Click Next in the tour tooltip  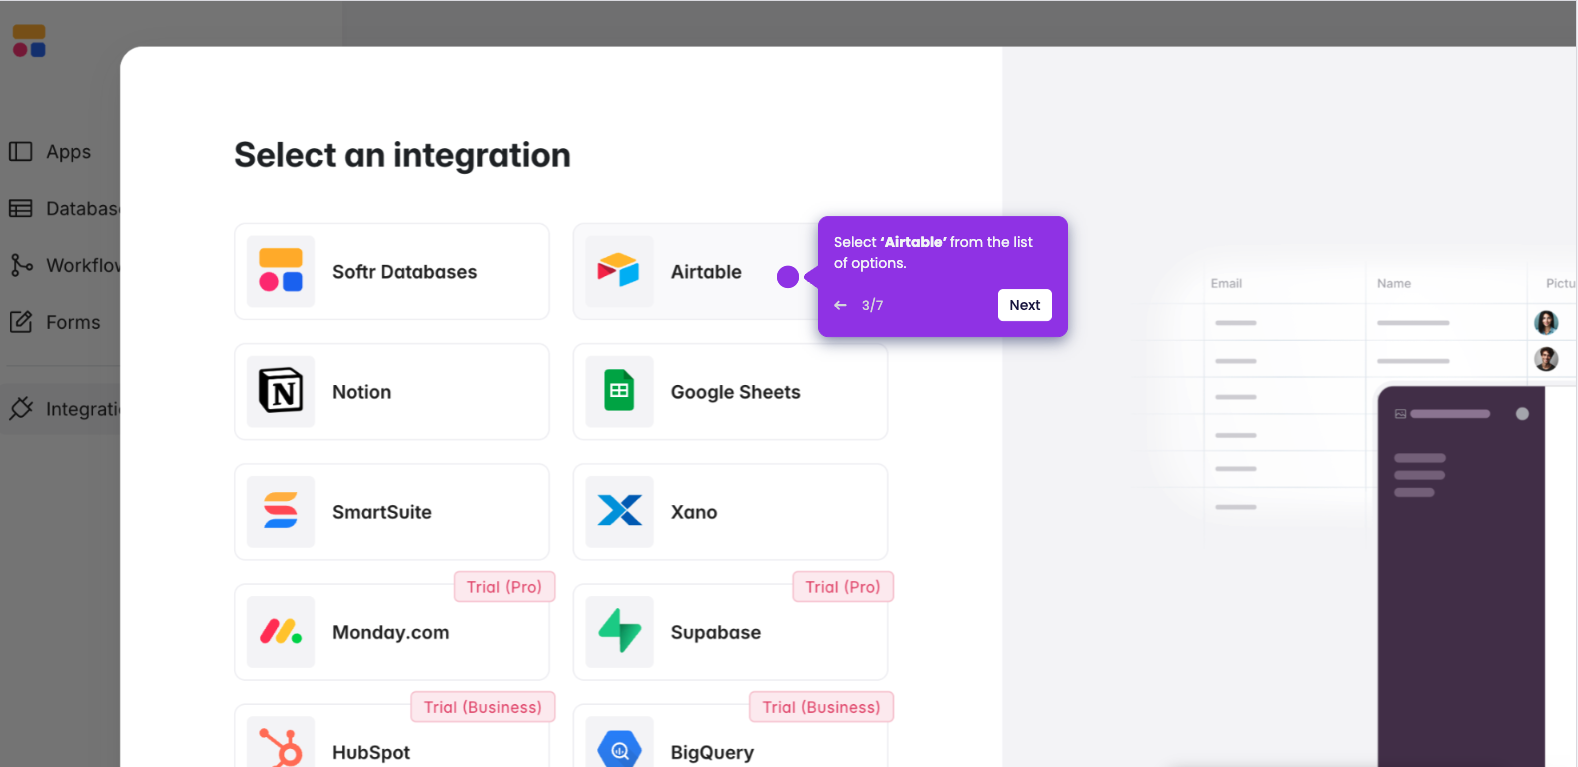coord(1025,305)
